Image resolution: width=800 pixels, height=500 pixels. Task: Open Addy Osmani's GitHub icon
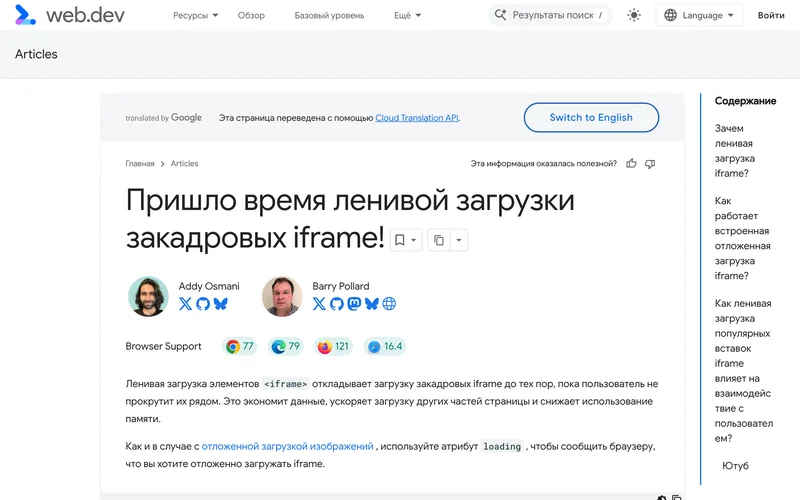[203, 304]
